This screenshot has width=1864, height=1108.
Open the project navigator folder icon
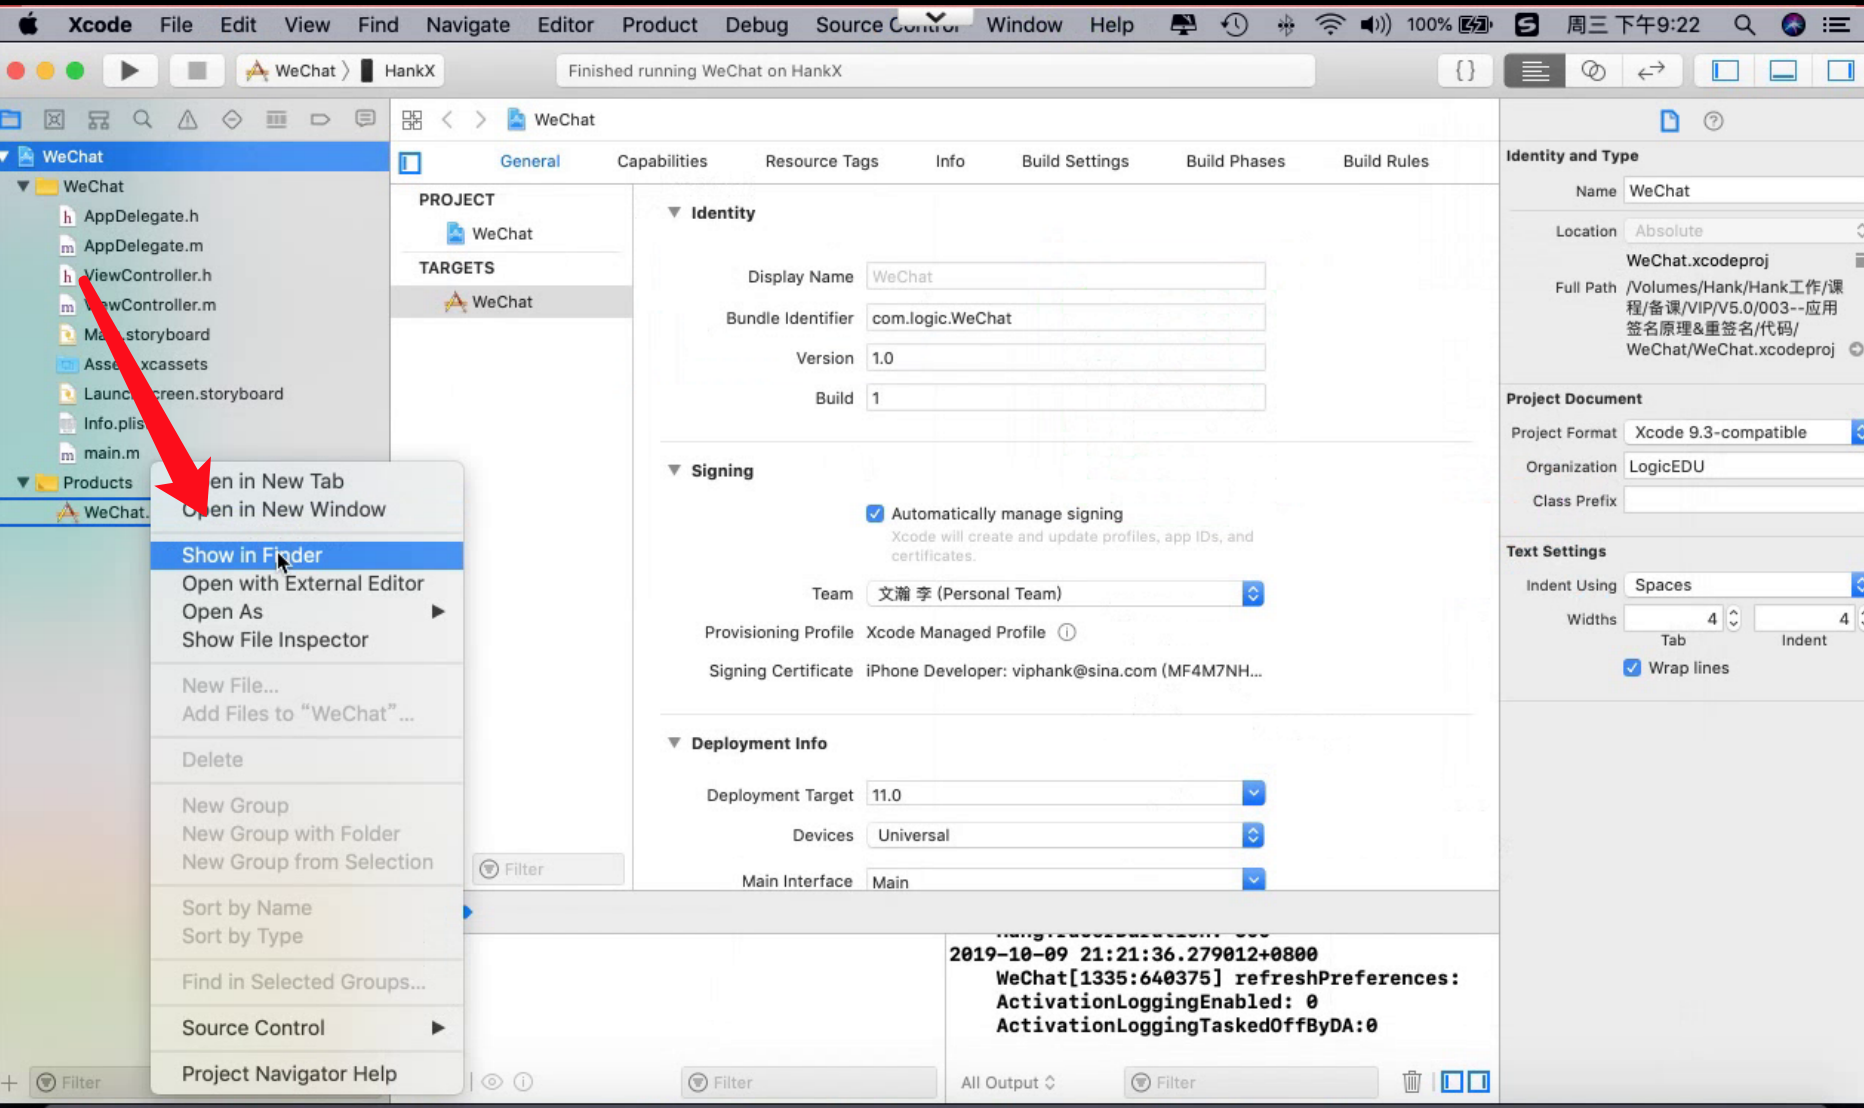[x=11, y=120]
